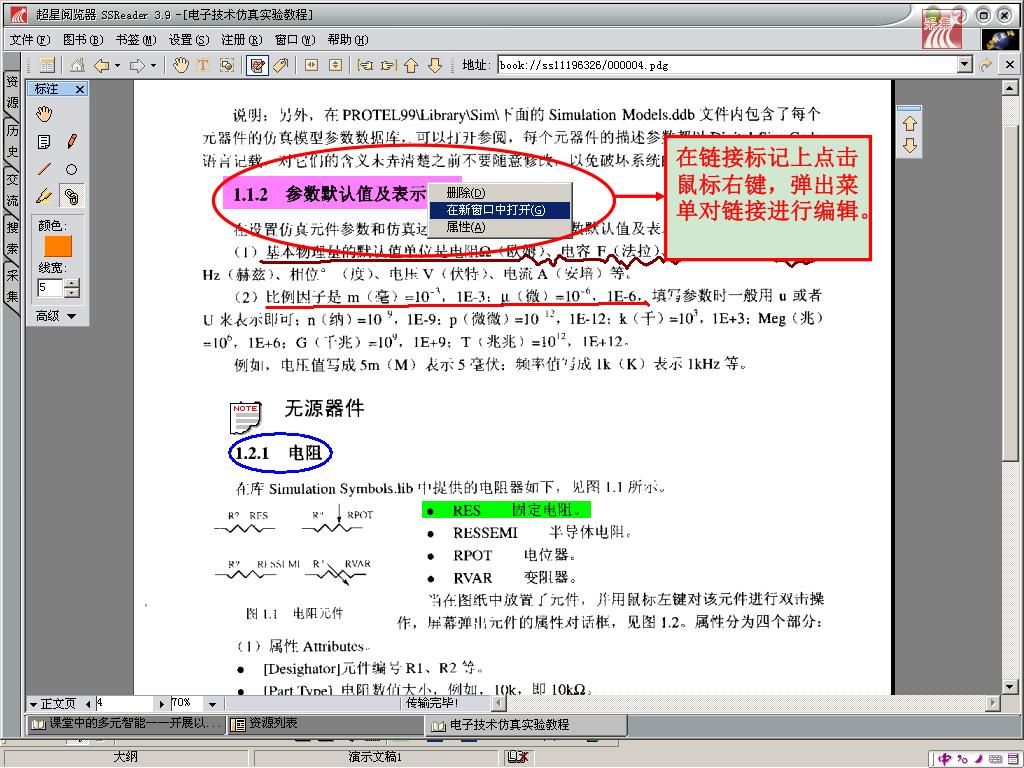The image size is (1024, 768).
Task: Click the chapter contents toolbar icon
Action: coord(47,65)
